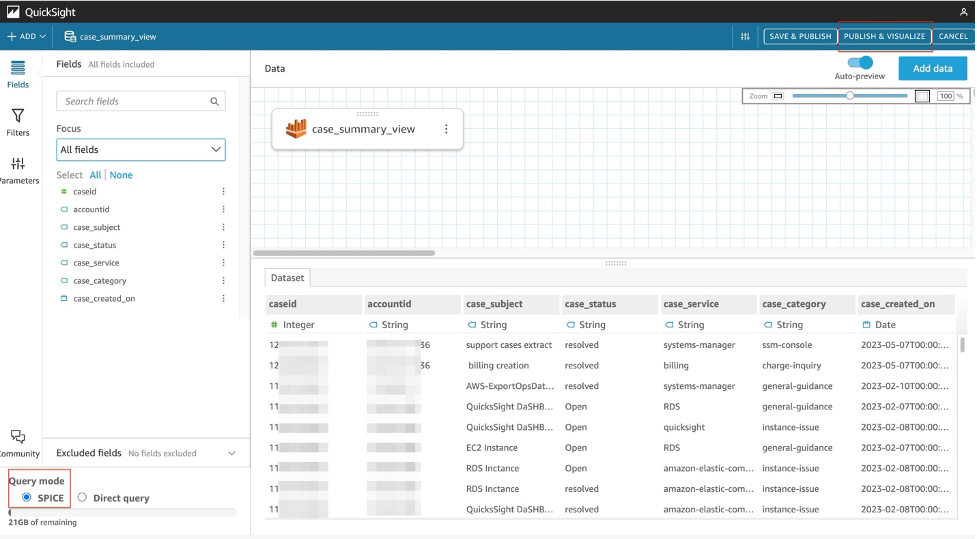Select the SPICE query mode

[26, 497]
